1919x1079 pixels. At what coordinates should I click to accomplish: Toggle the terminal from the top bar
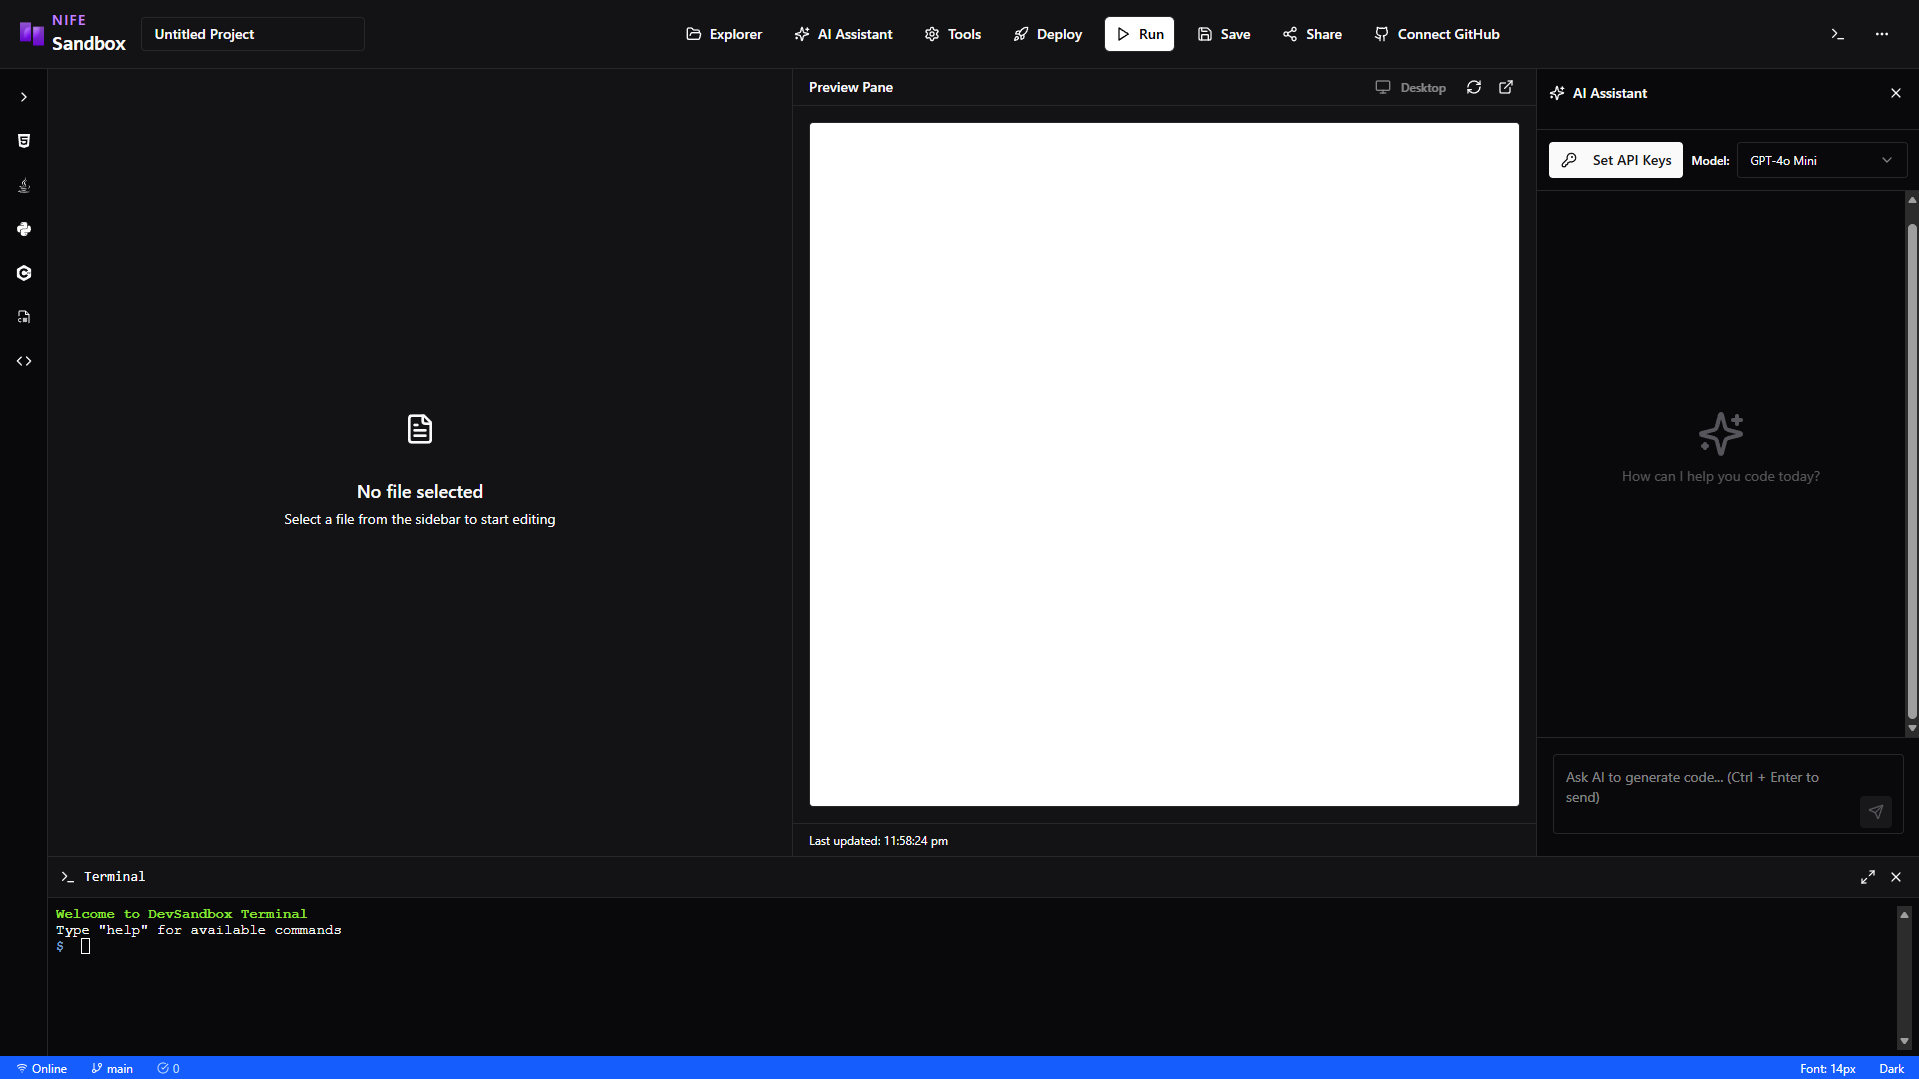pos(1837,34)
